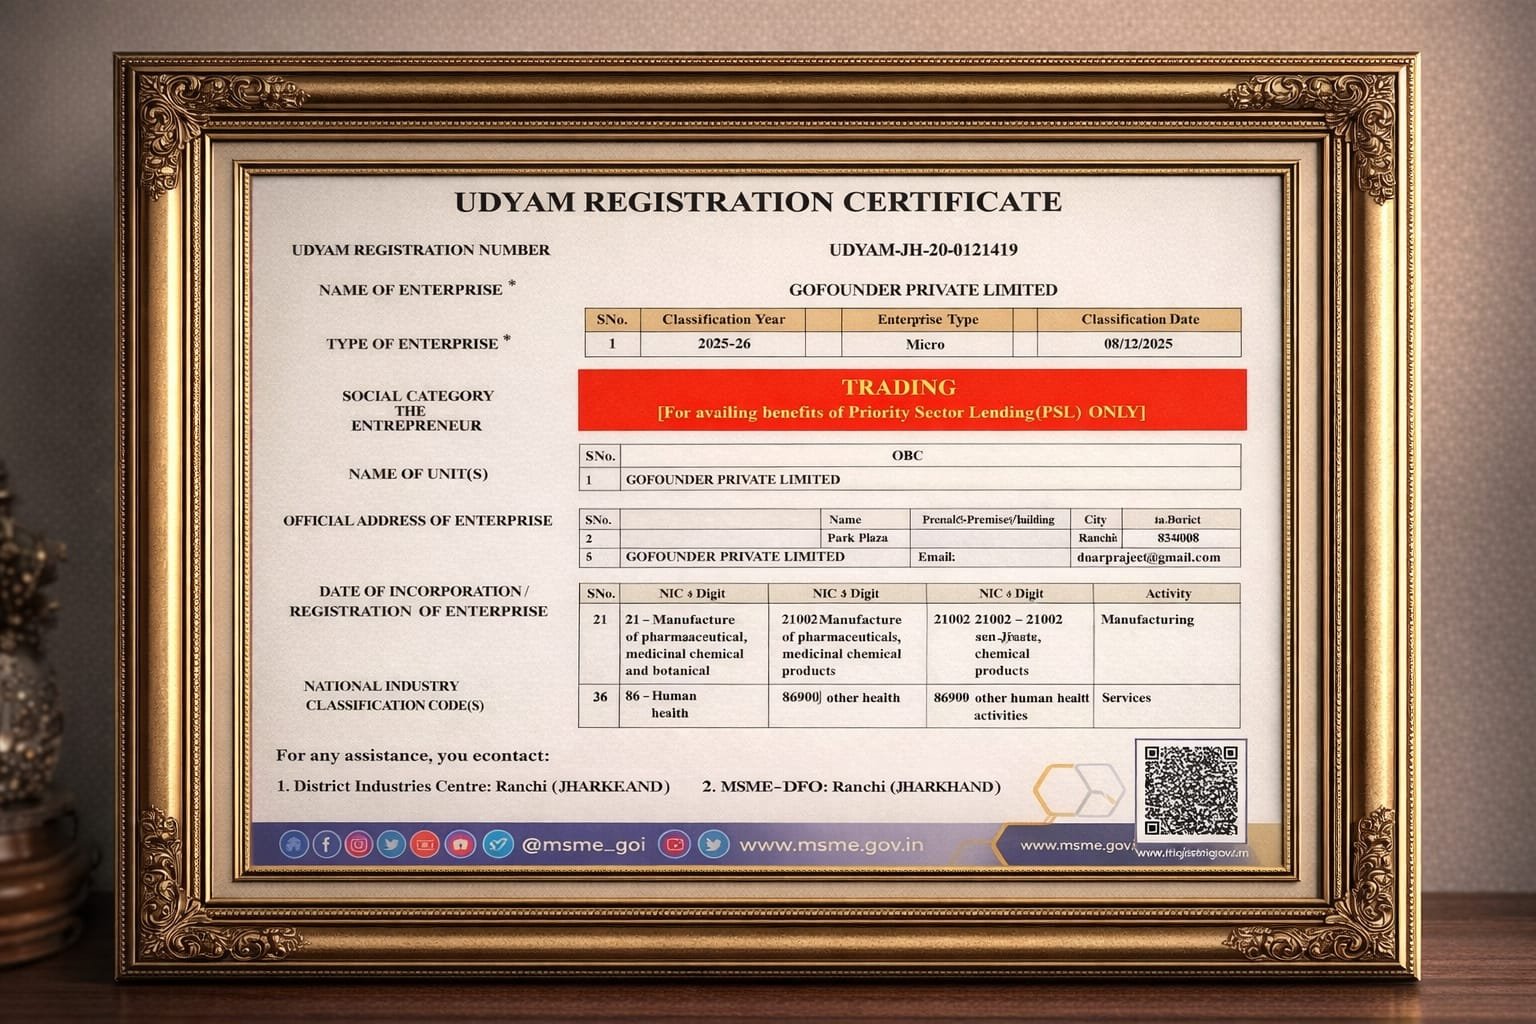This screenshot has width=1536, height=1024.
Task: Click the hexagon logo near QR code
Action: [1078, 790]
